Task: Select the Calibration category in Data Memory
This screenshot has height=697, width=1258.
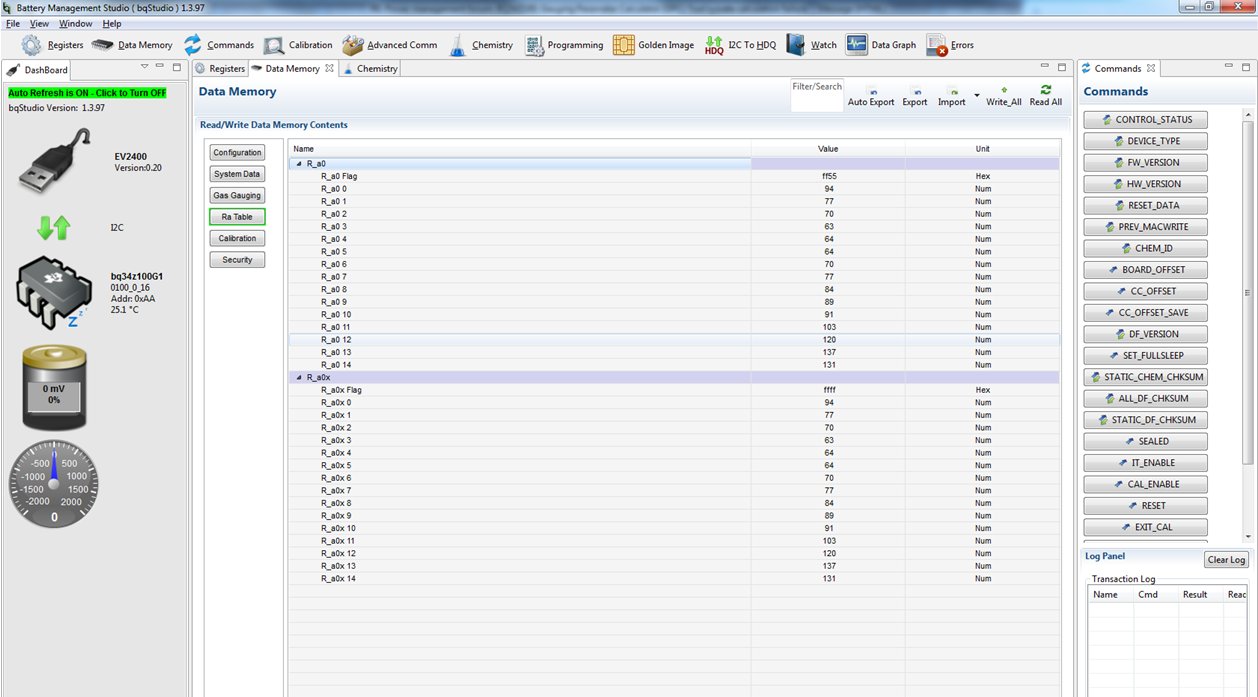Action: [x=237, y=238]
